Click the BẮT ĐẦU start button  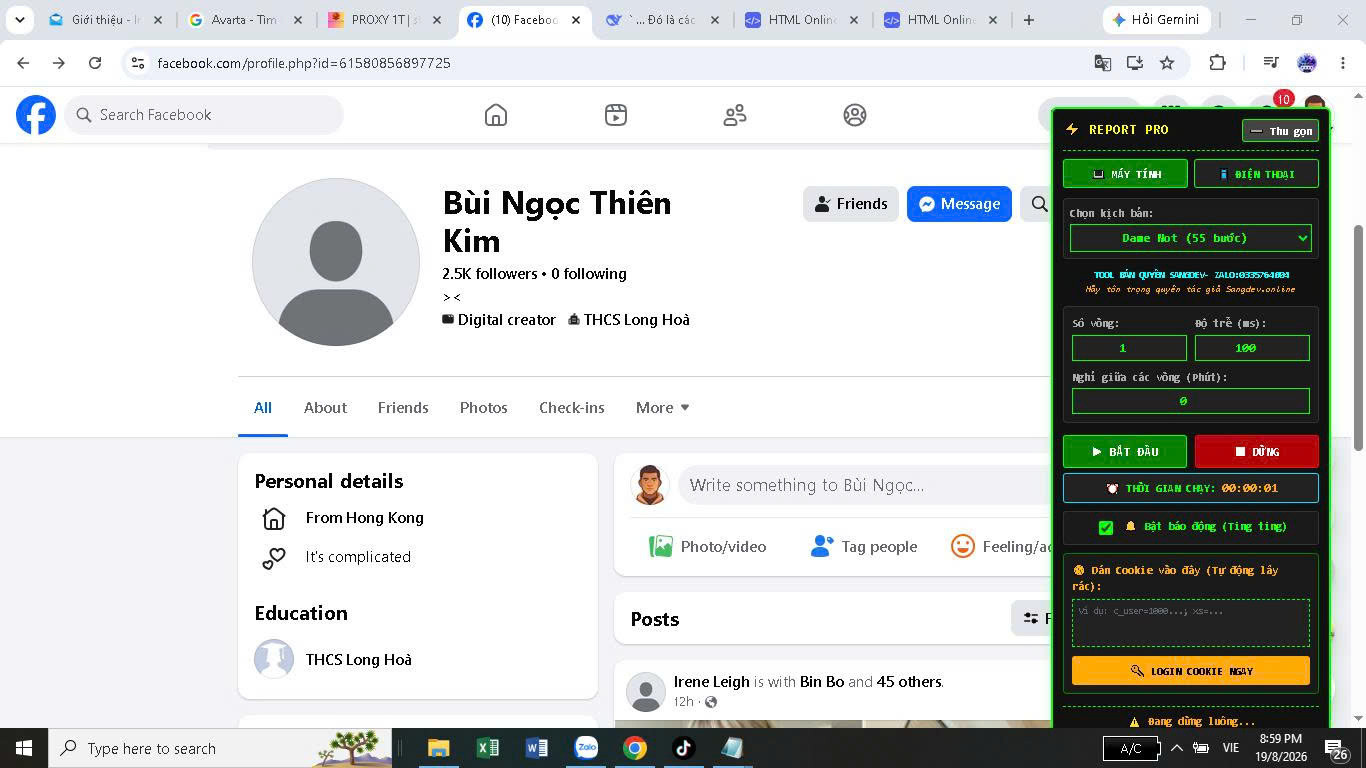1125,452
